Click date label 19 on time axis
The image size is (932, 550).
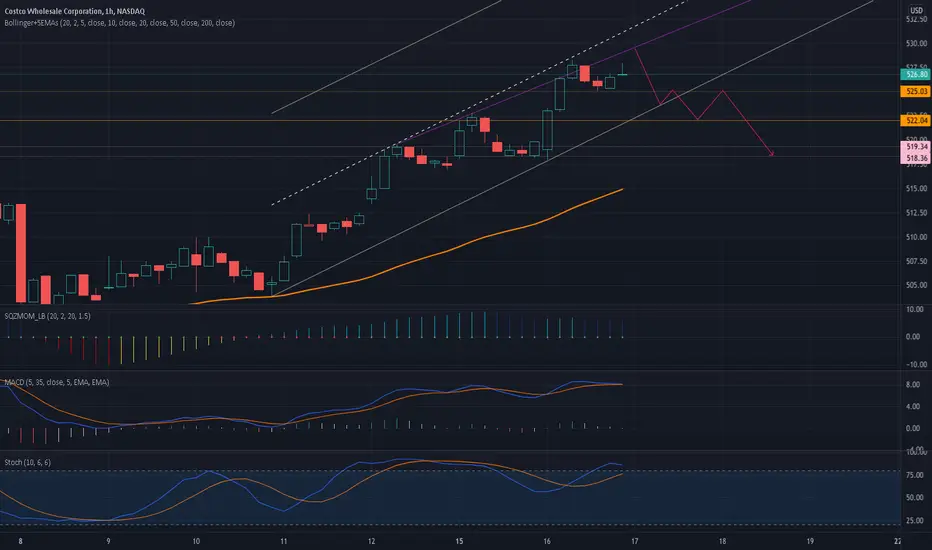[x=810, y=541]
